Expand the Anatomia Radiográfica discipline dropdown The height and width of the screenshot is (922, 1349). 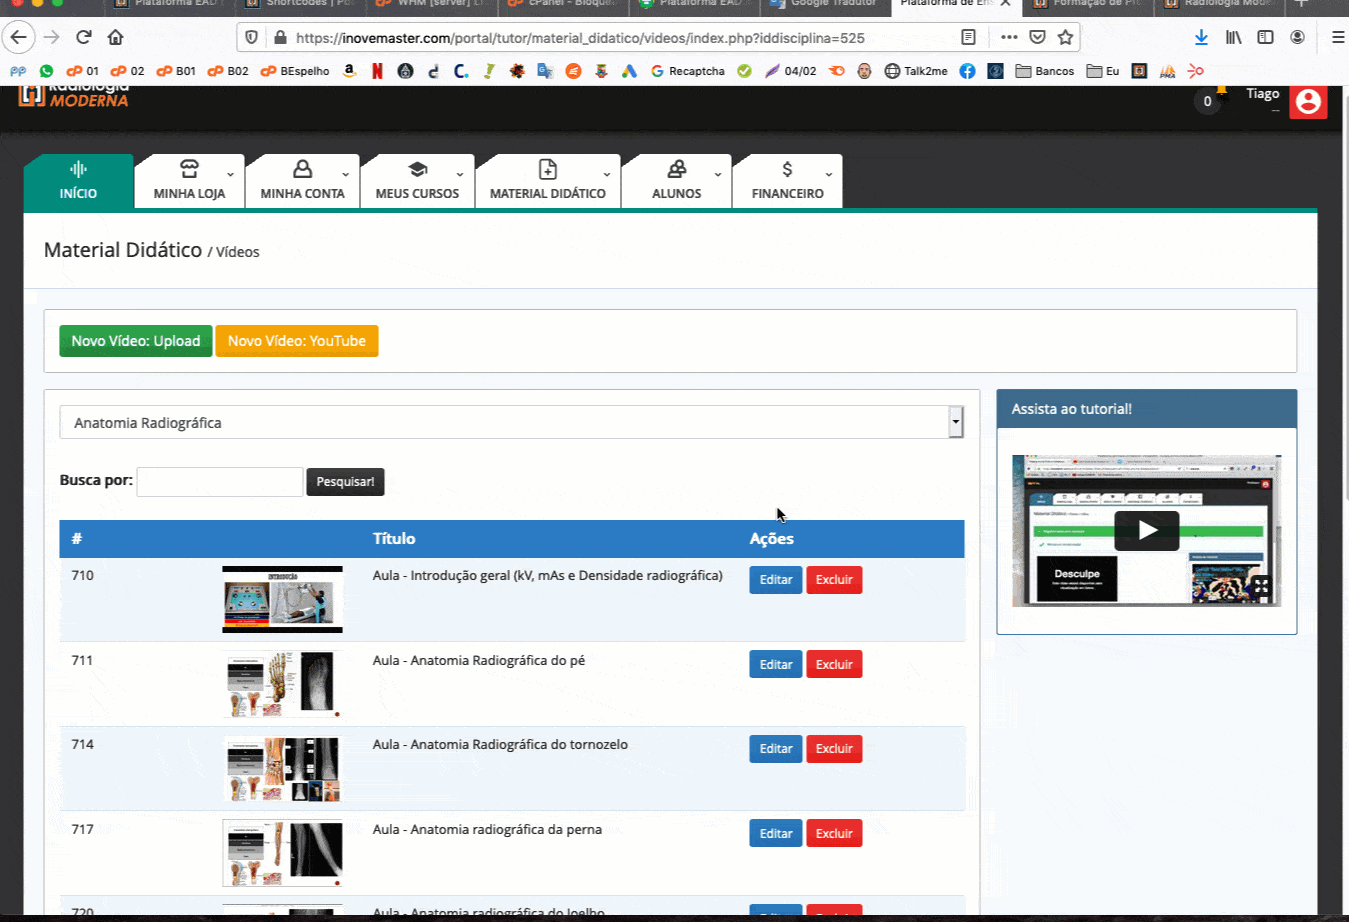956,423
